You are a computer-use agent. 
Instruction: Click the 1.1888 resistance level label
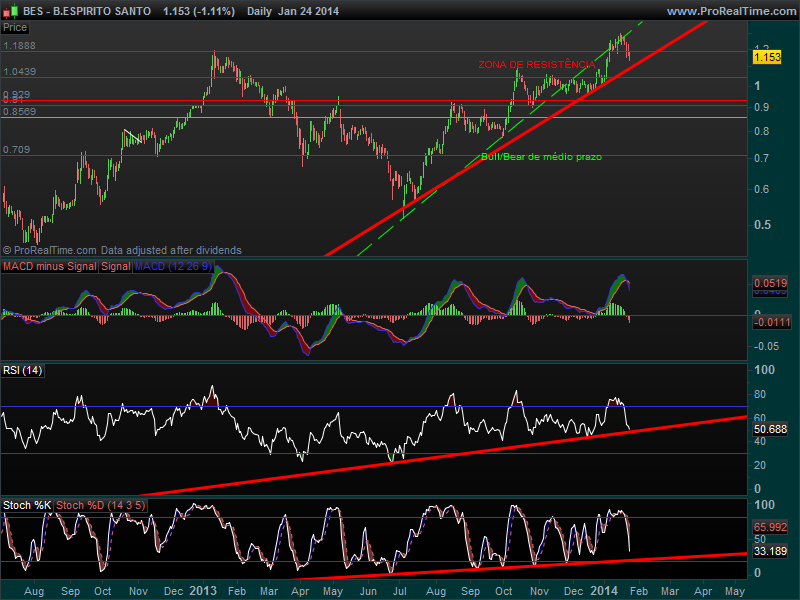19,45
